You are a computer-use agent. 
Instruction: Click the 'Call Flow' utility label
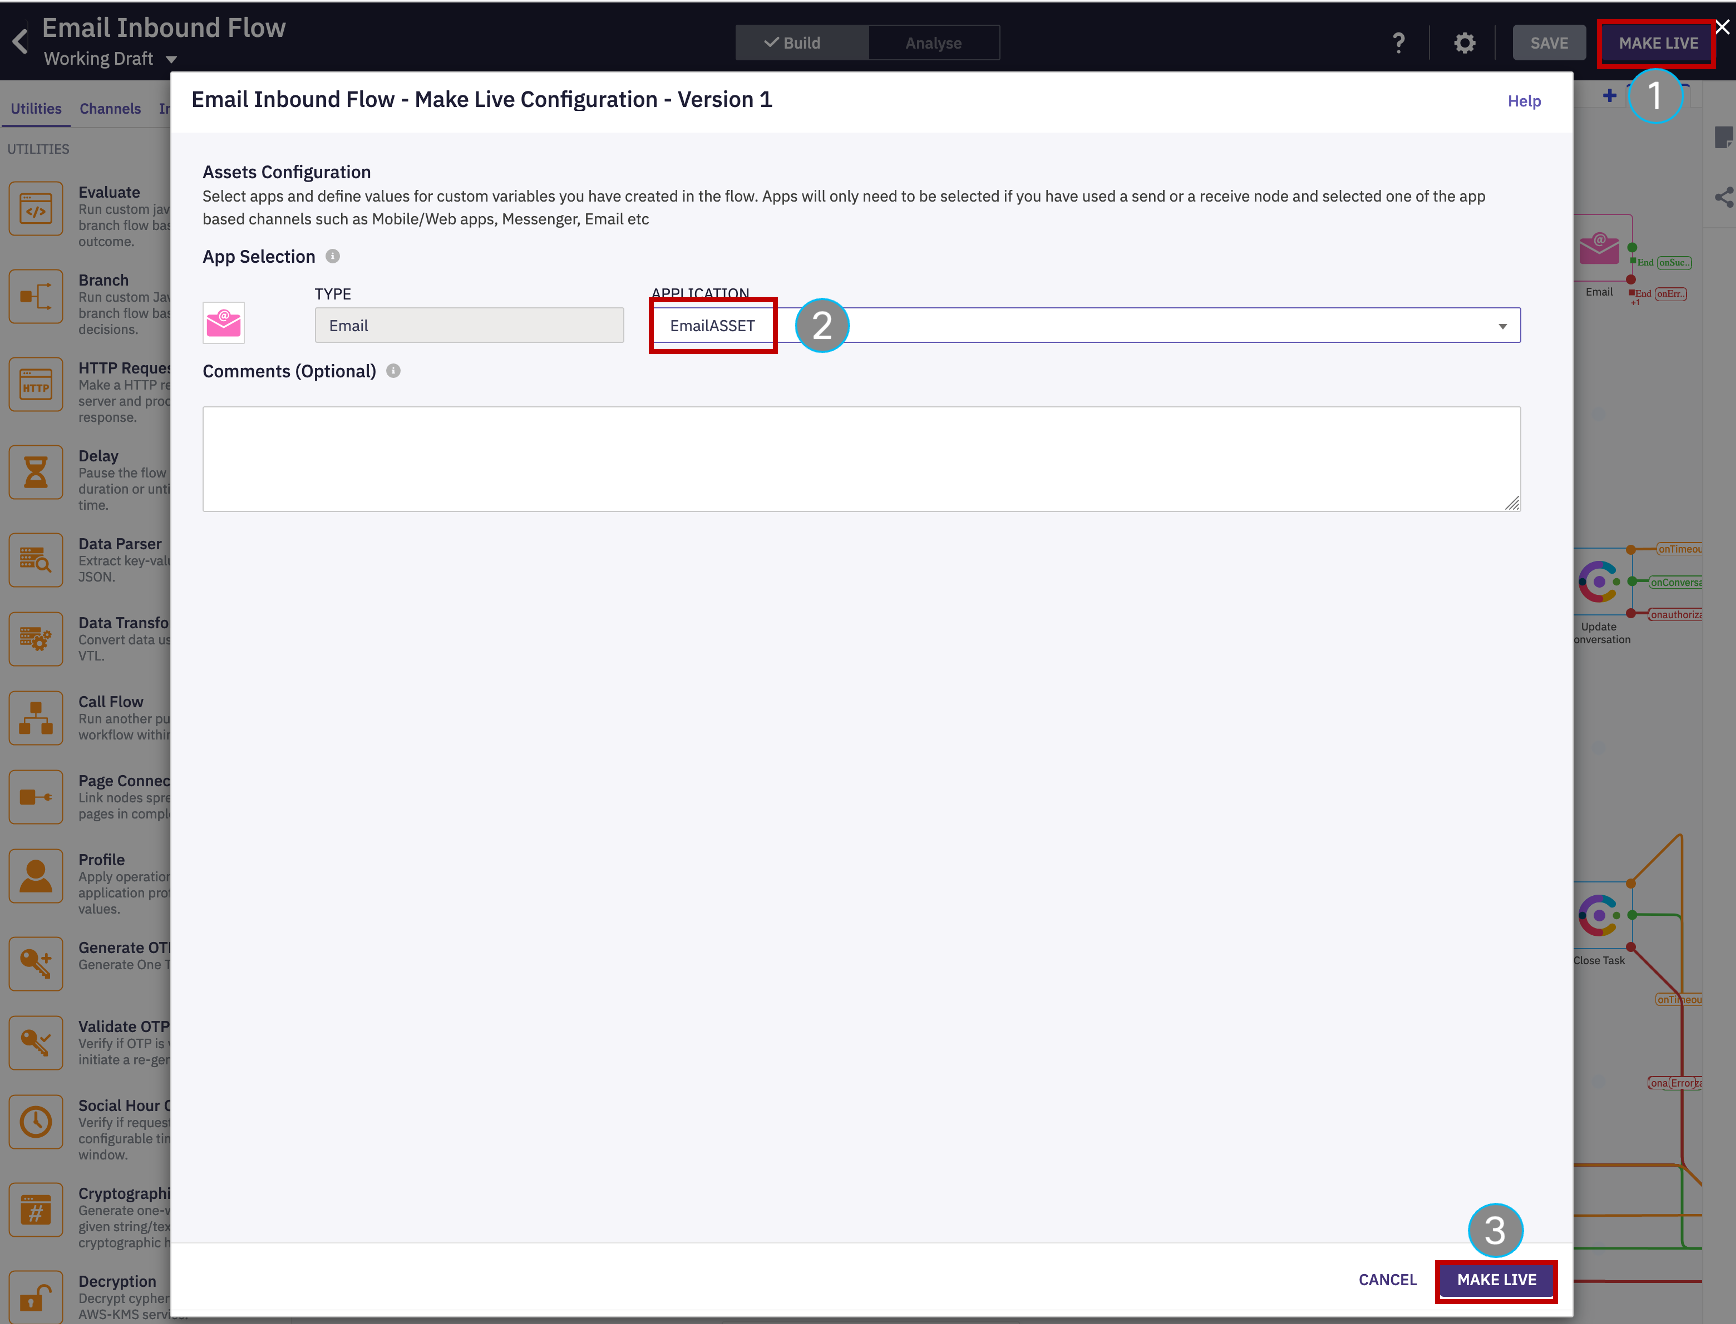[x=111, y=702]
